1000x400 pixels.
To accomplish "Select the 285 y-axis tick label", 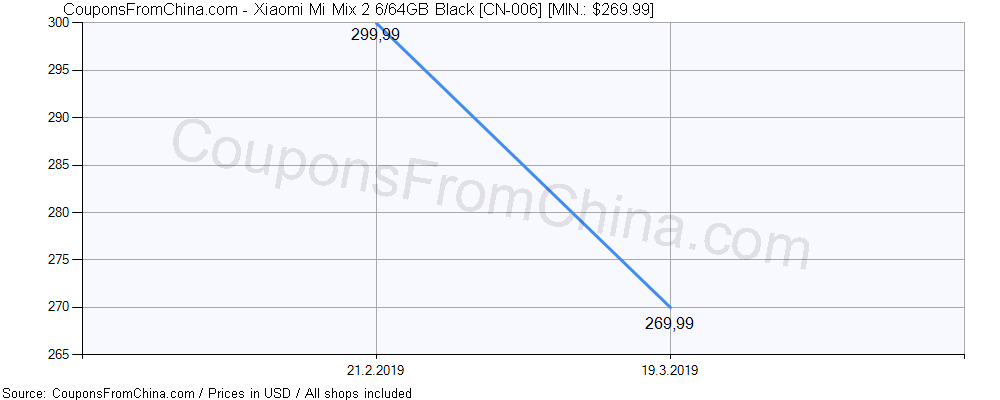I will (x=68, y=165).
